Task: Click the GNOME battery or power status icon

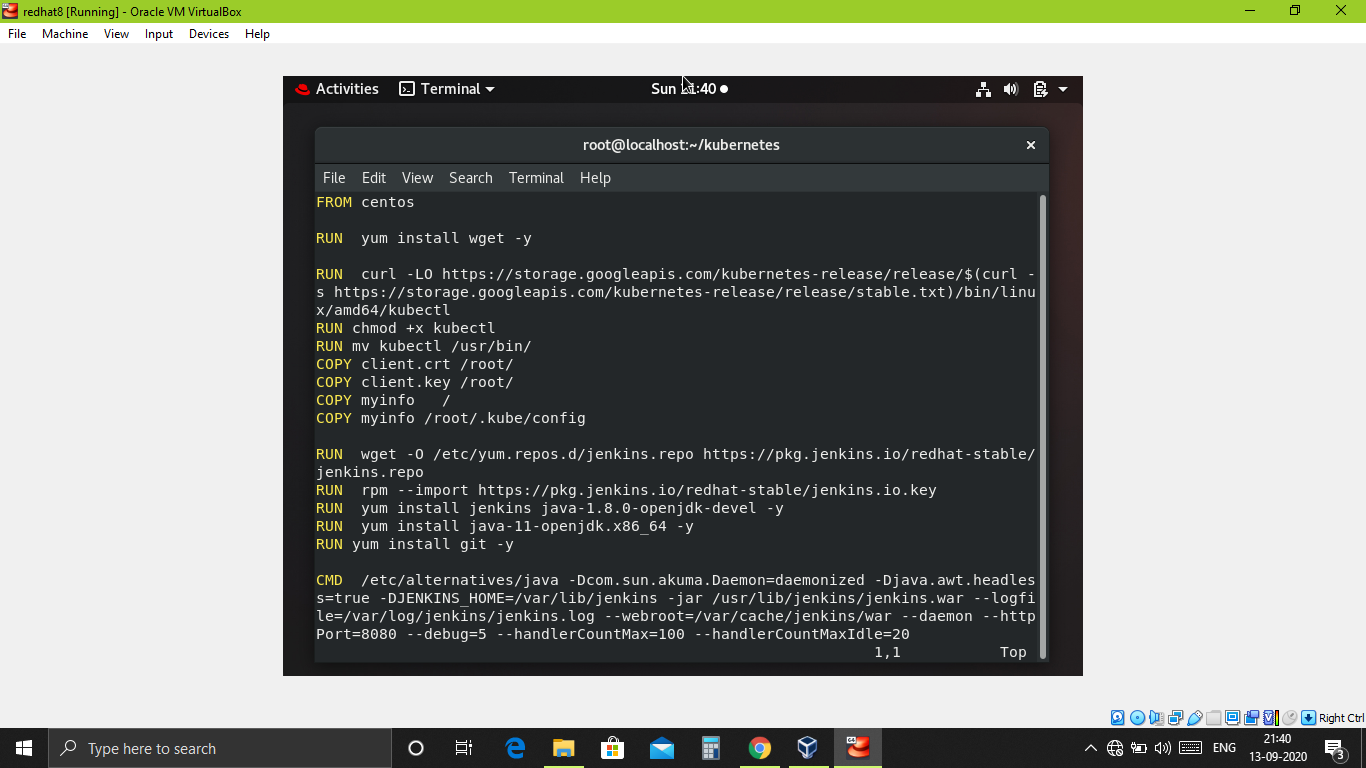Action: pyautogui.click(x=1040, y=89)
